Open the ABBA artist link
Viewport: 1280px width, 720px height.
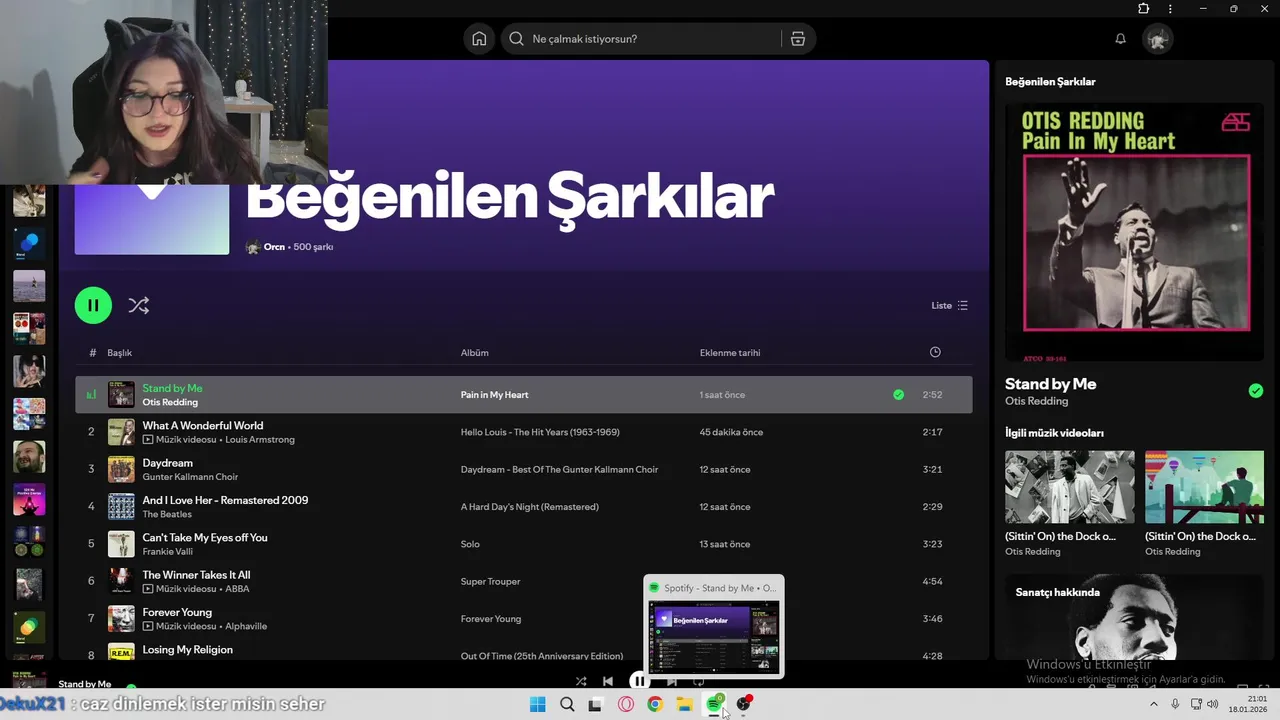(x=237, y=589)
